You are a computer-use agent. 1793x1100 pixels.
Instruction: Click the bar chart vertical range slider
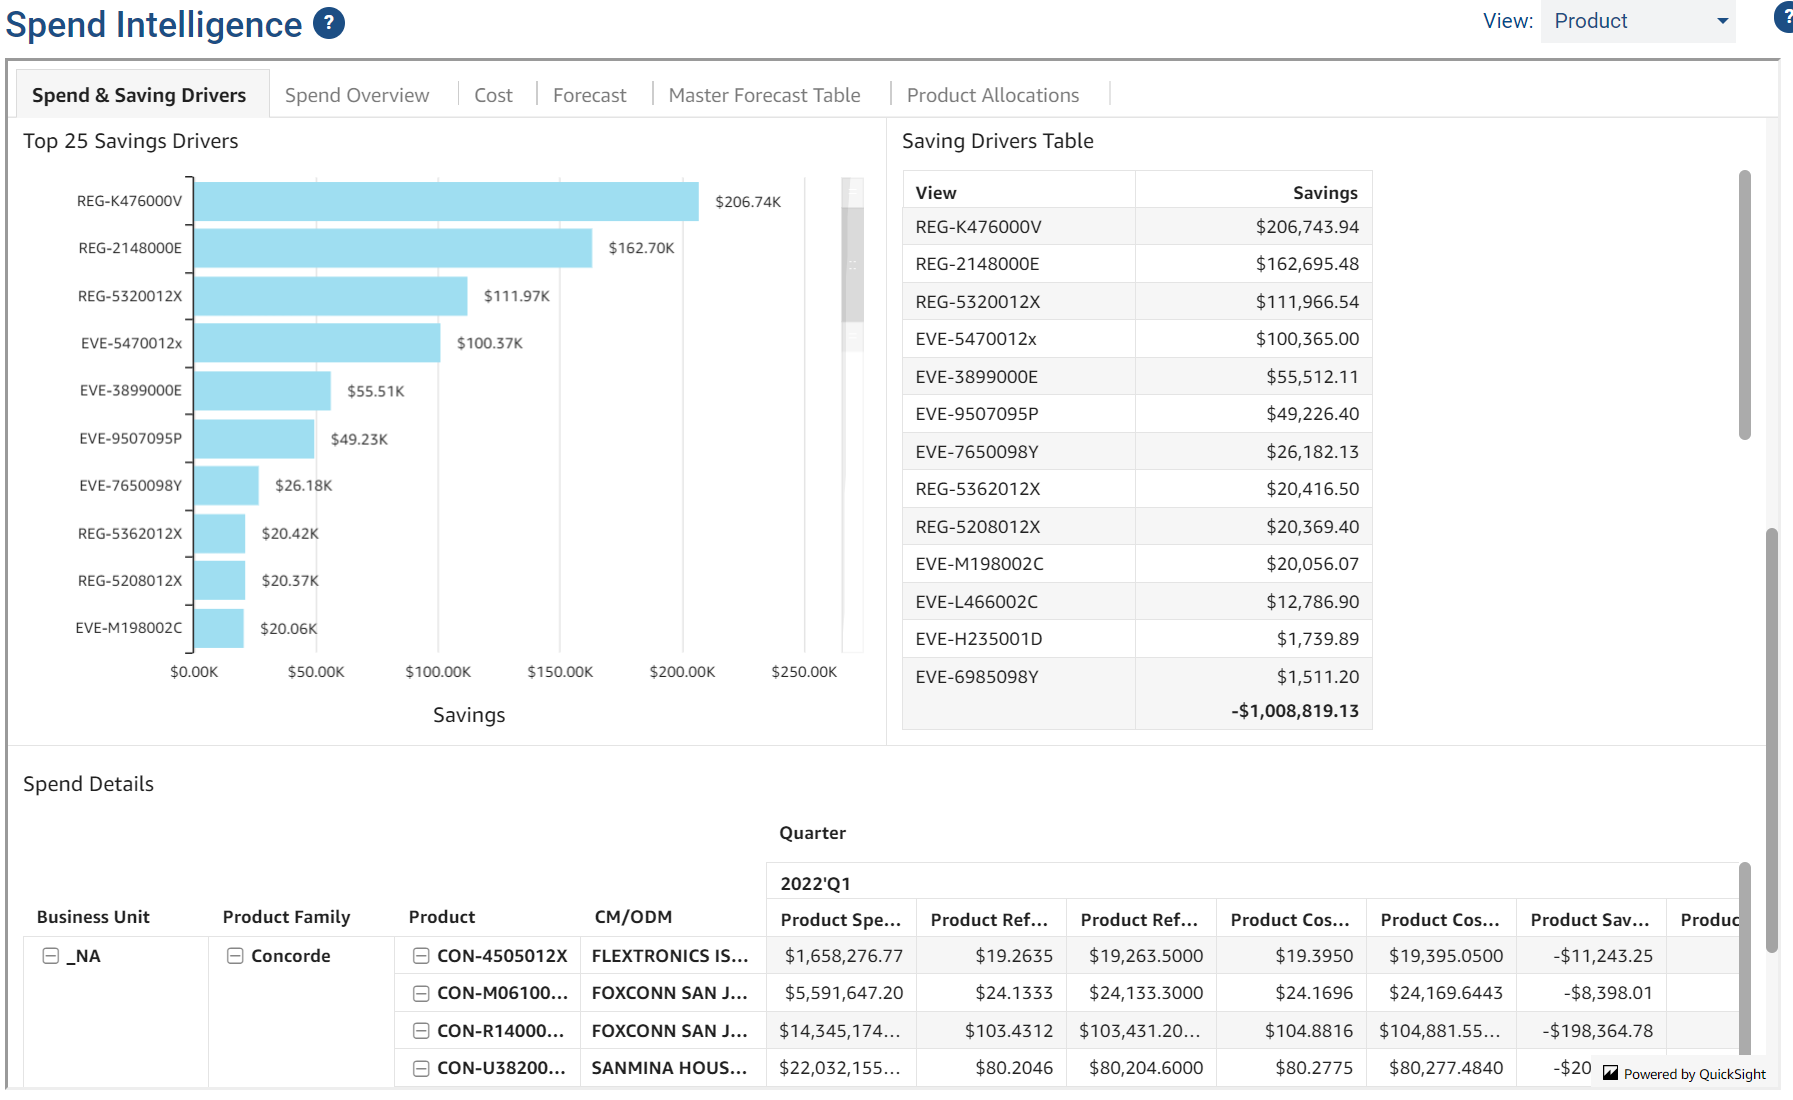(852, 265)
